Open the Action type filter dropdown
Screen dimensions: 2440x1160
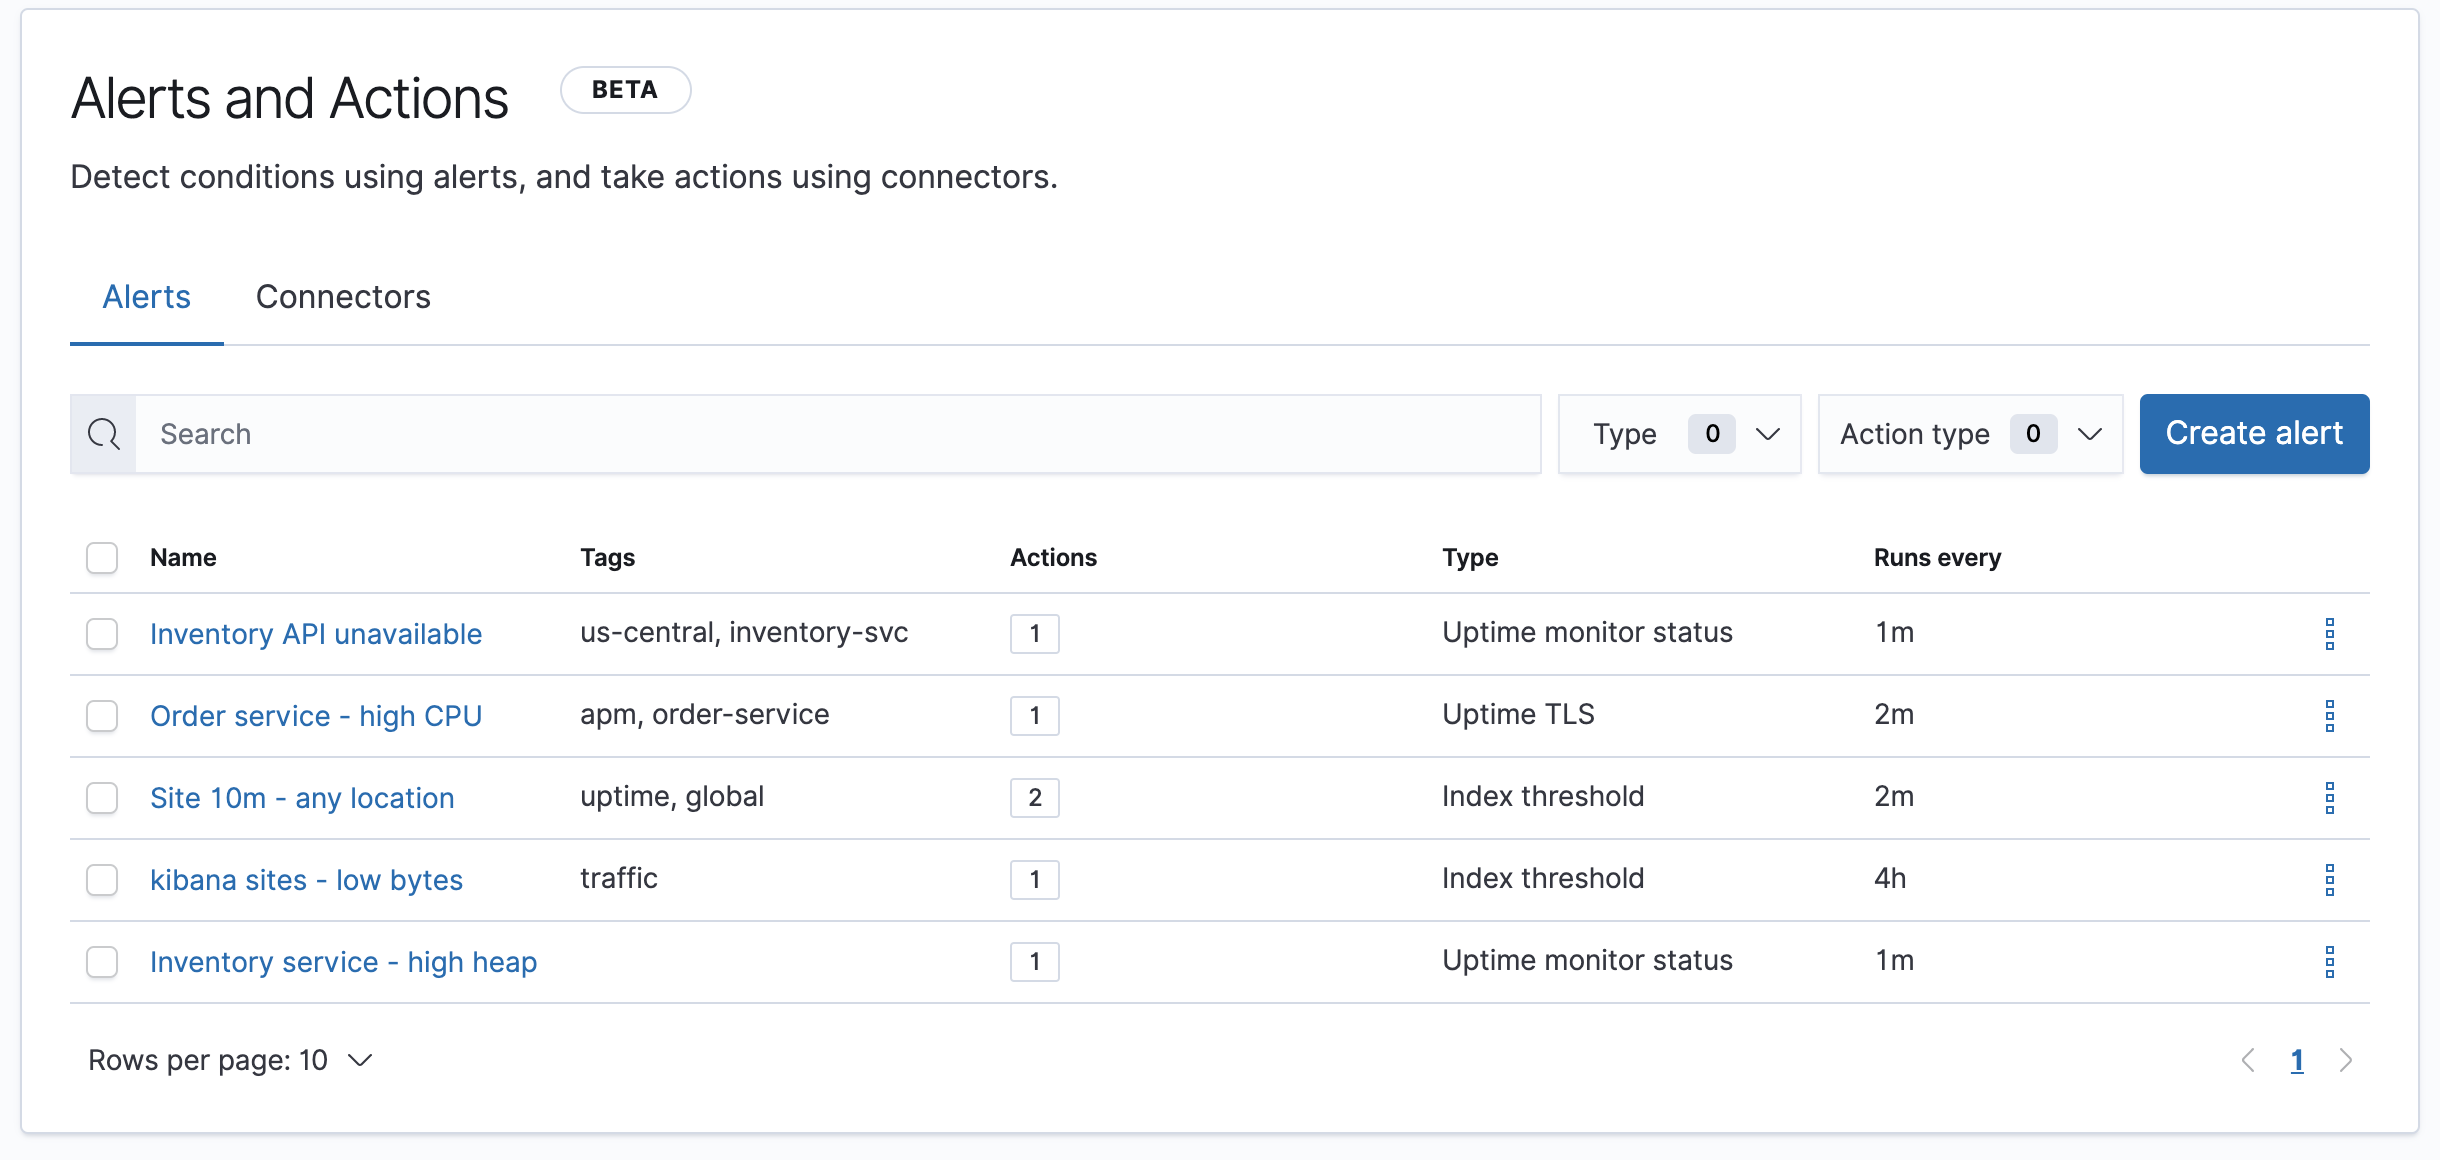(1969, 434)
